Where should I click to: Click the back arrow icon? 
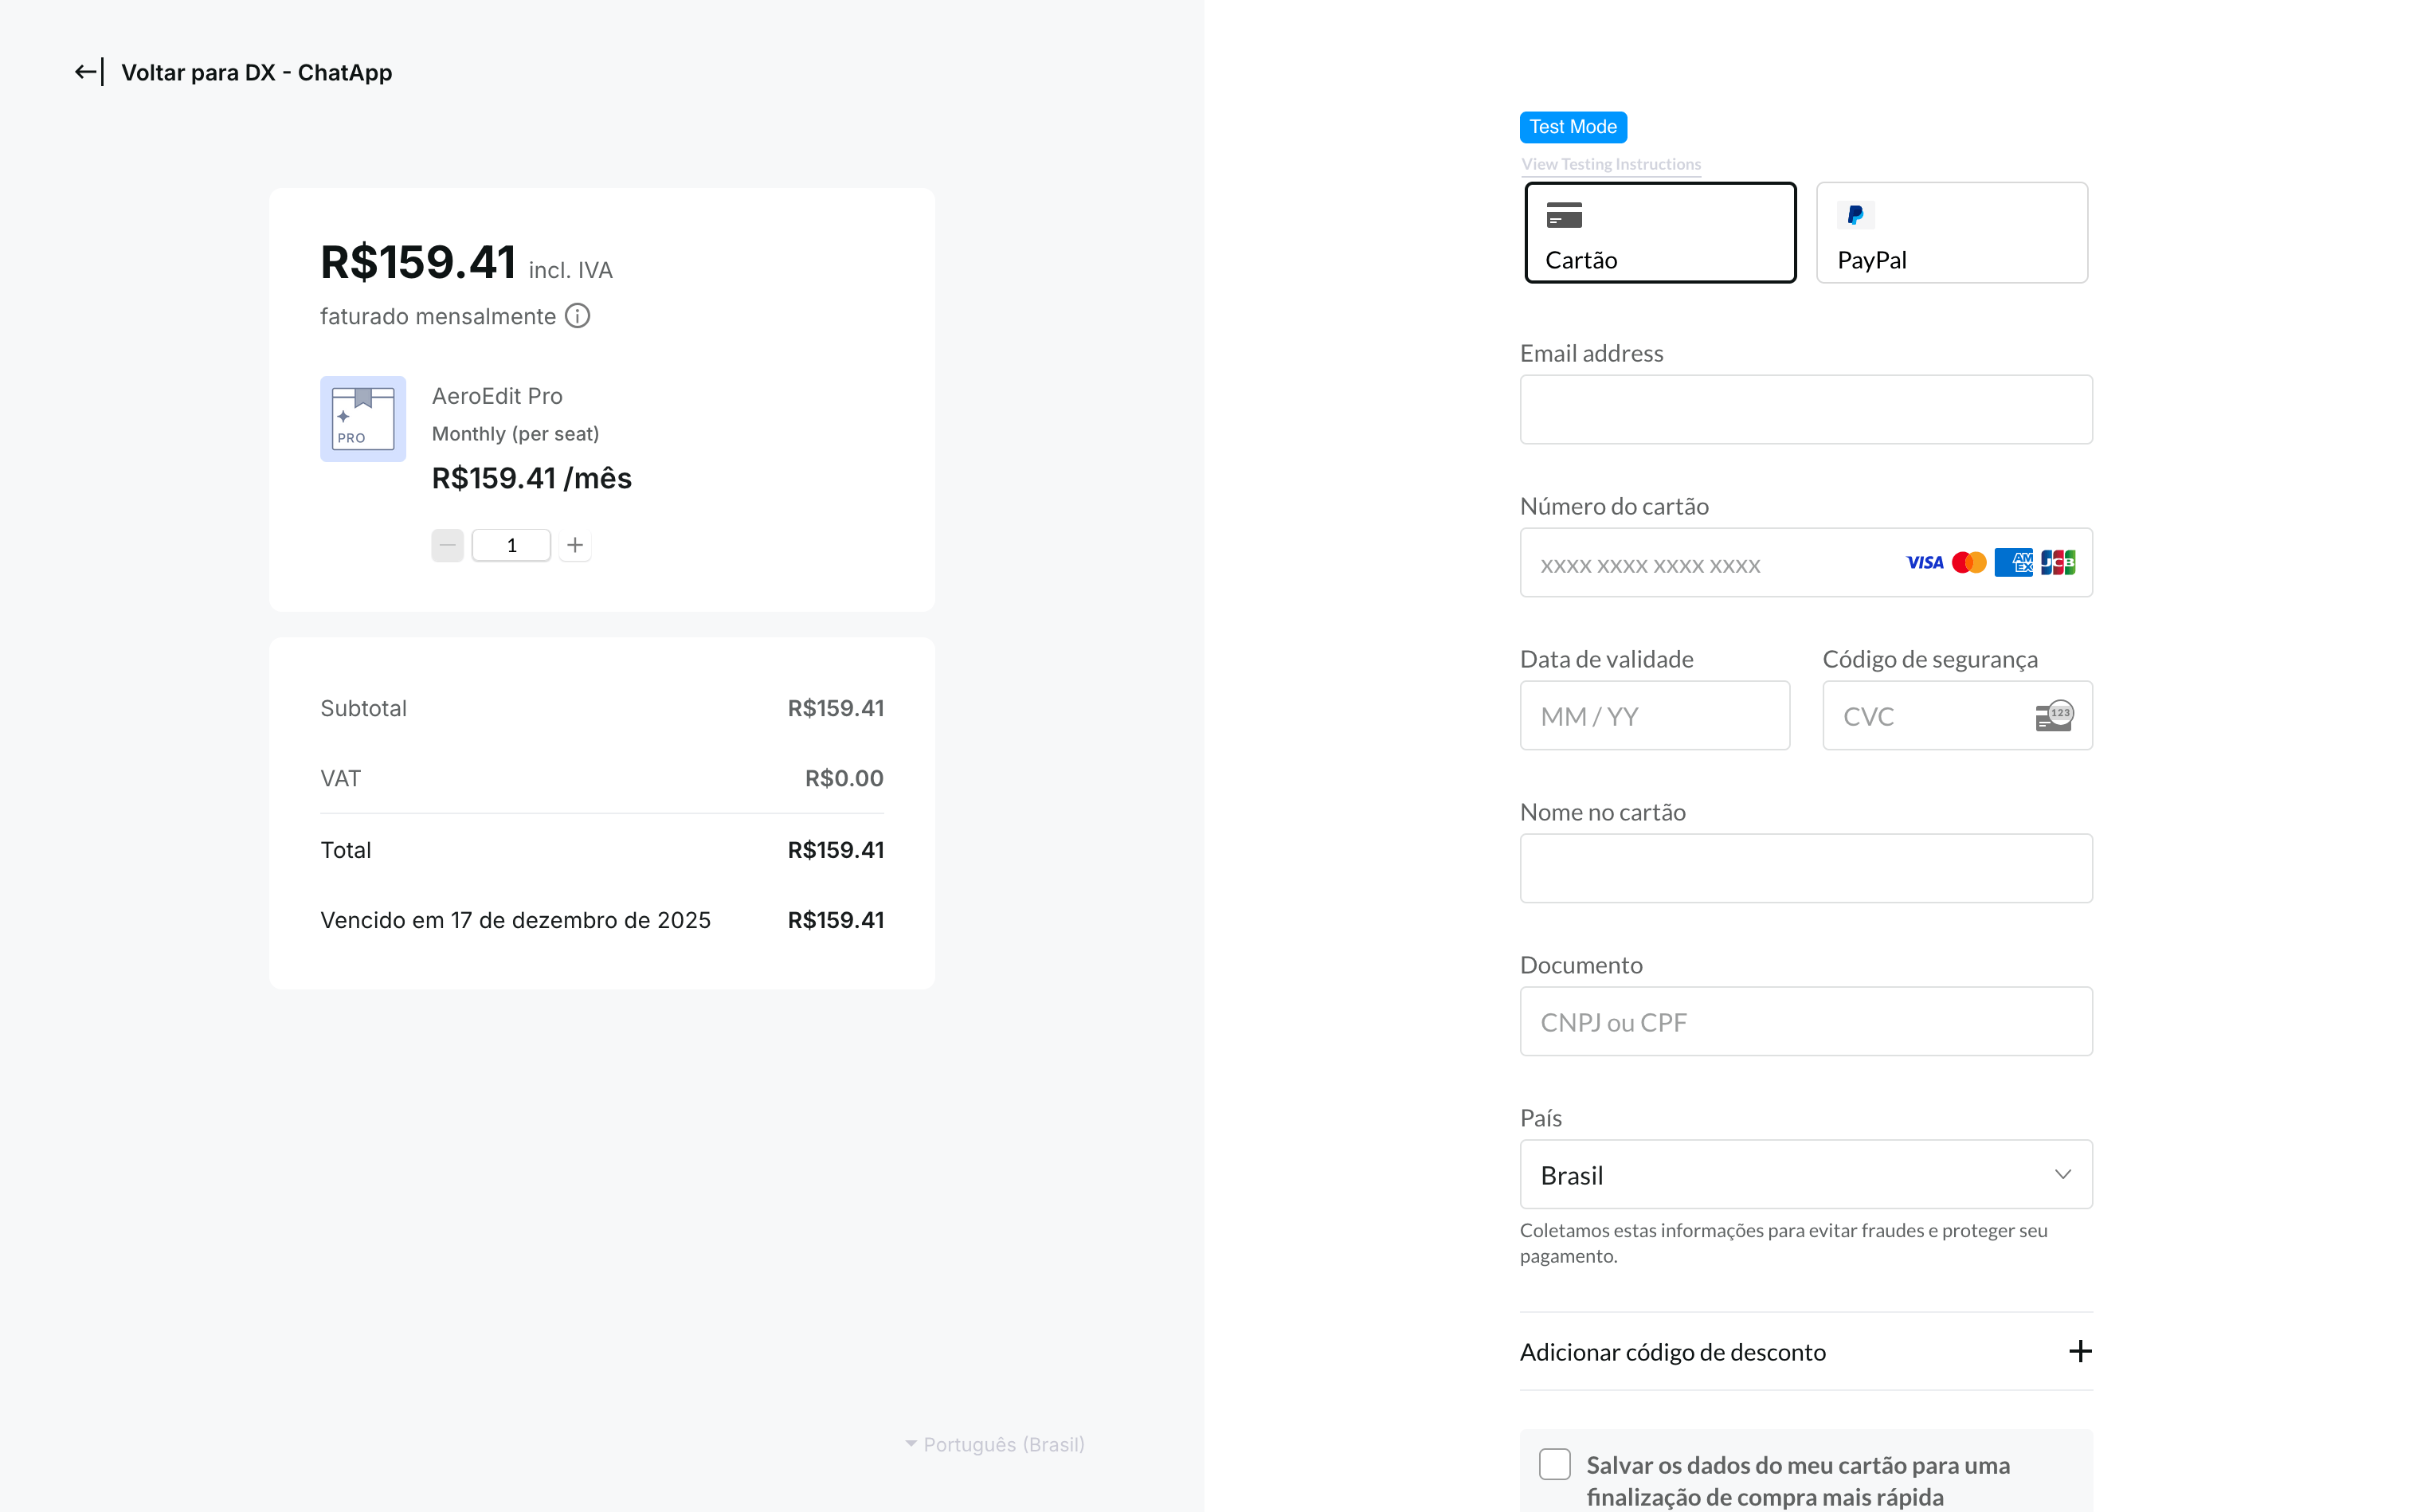pyautogui.click(x=86, y=71)
